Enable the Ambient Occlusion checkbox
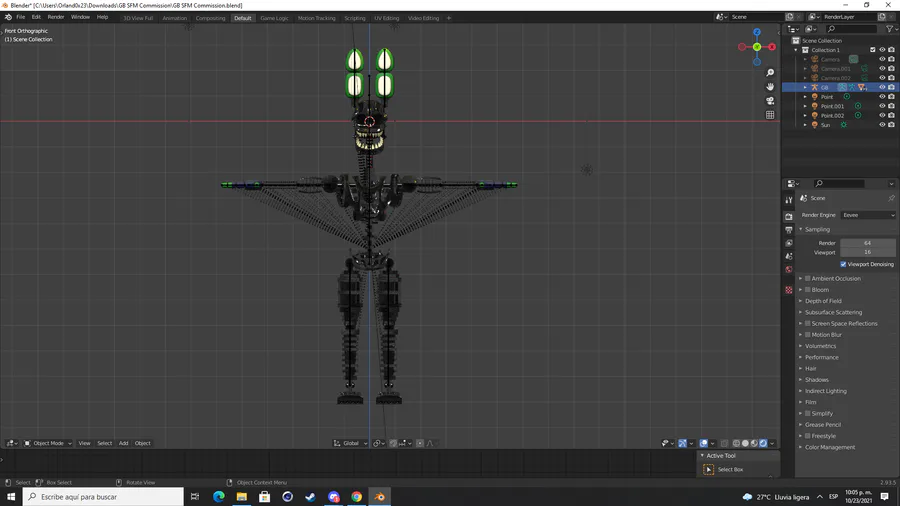 coord(808,278)
